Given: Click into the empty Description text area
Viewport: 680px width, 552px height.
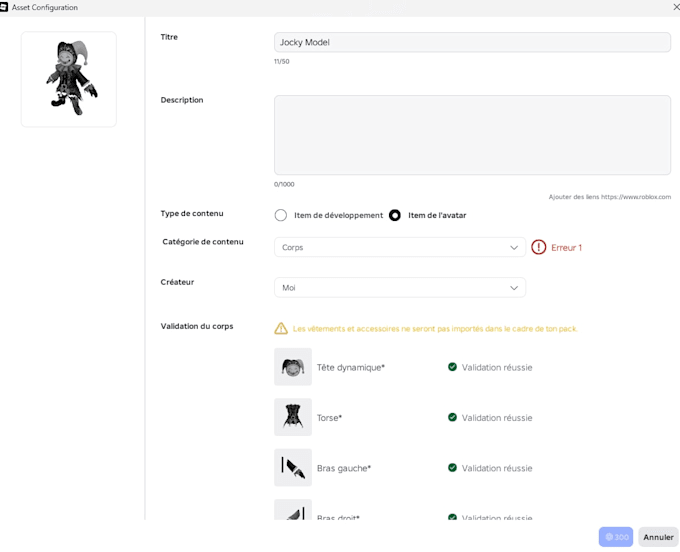Looking at the screenshot, I should coord(472,135).
